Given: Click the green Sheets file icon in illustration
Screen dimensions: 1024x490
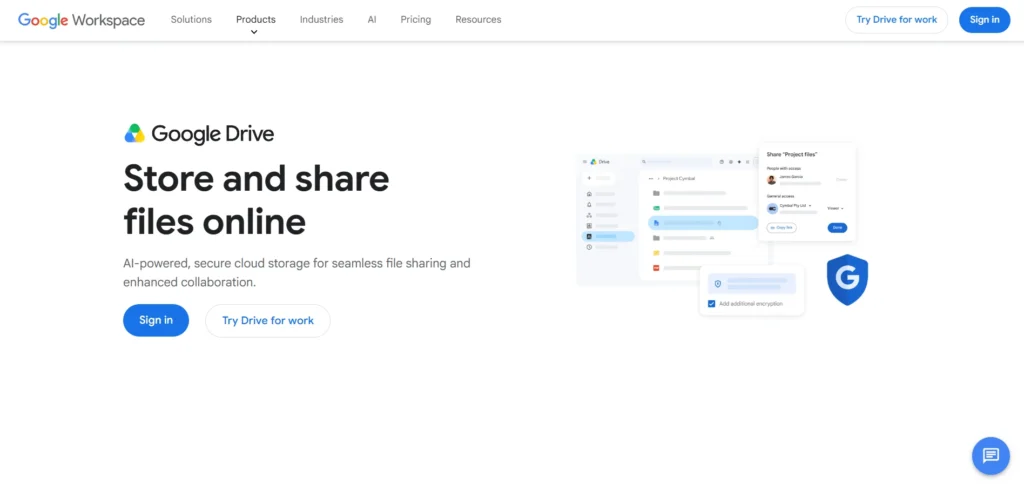Looking at the screenshot, I should point(656,208).
